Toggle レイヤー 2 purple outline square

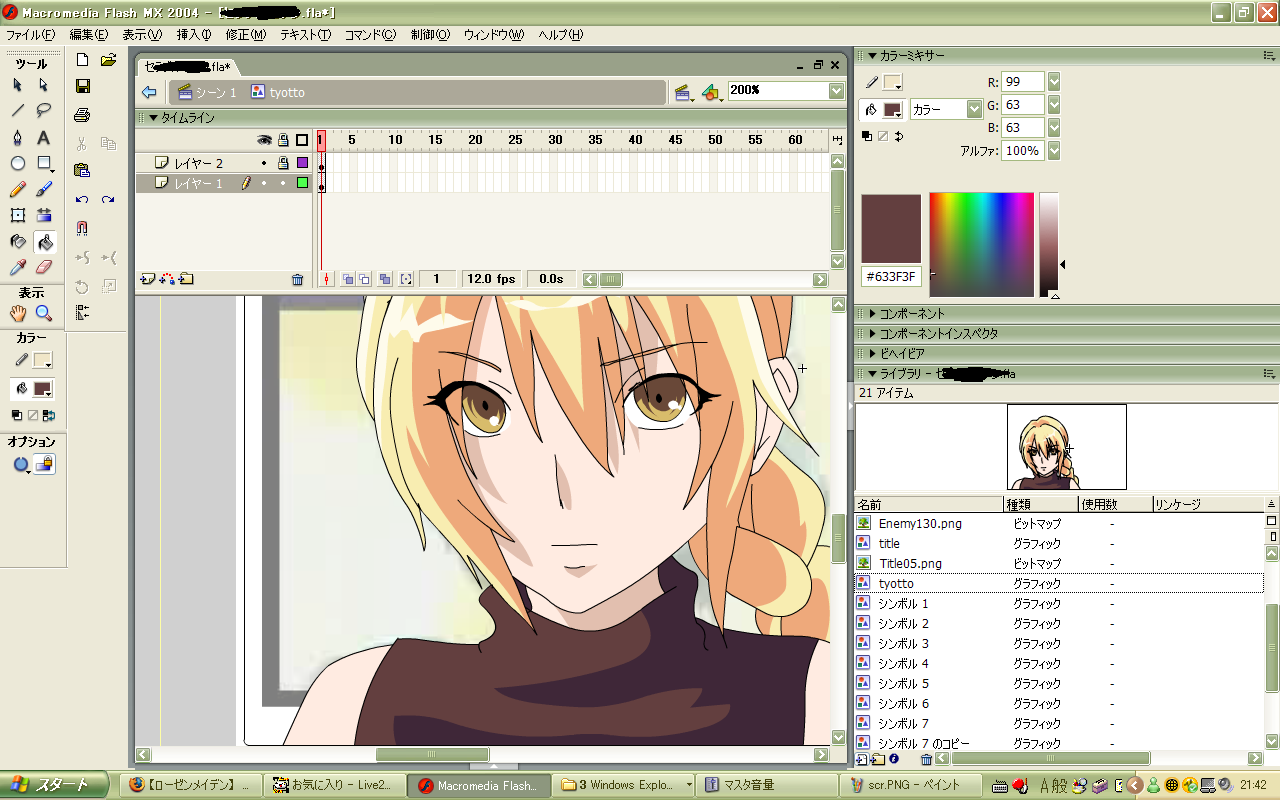click(302, 163)
